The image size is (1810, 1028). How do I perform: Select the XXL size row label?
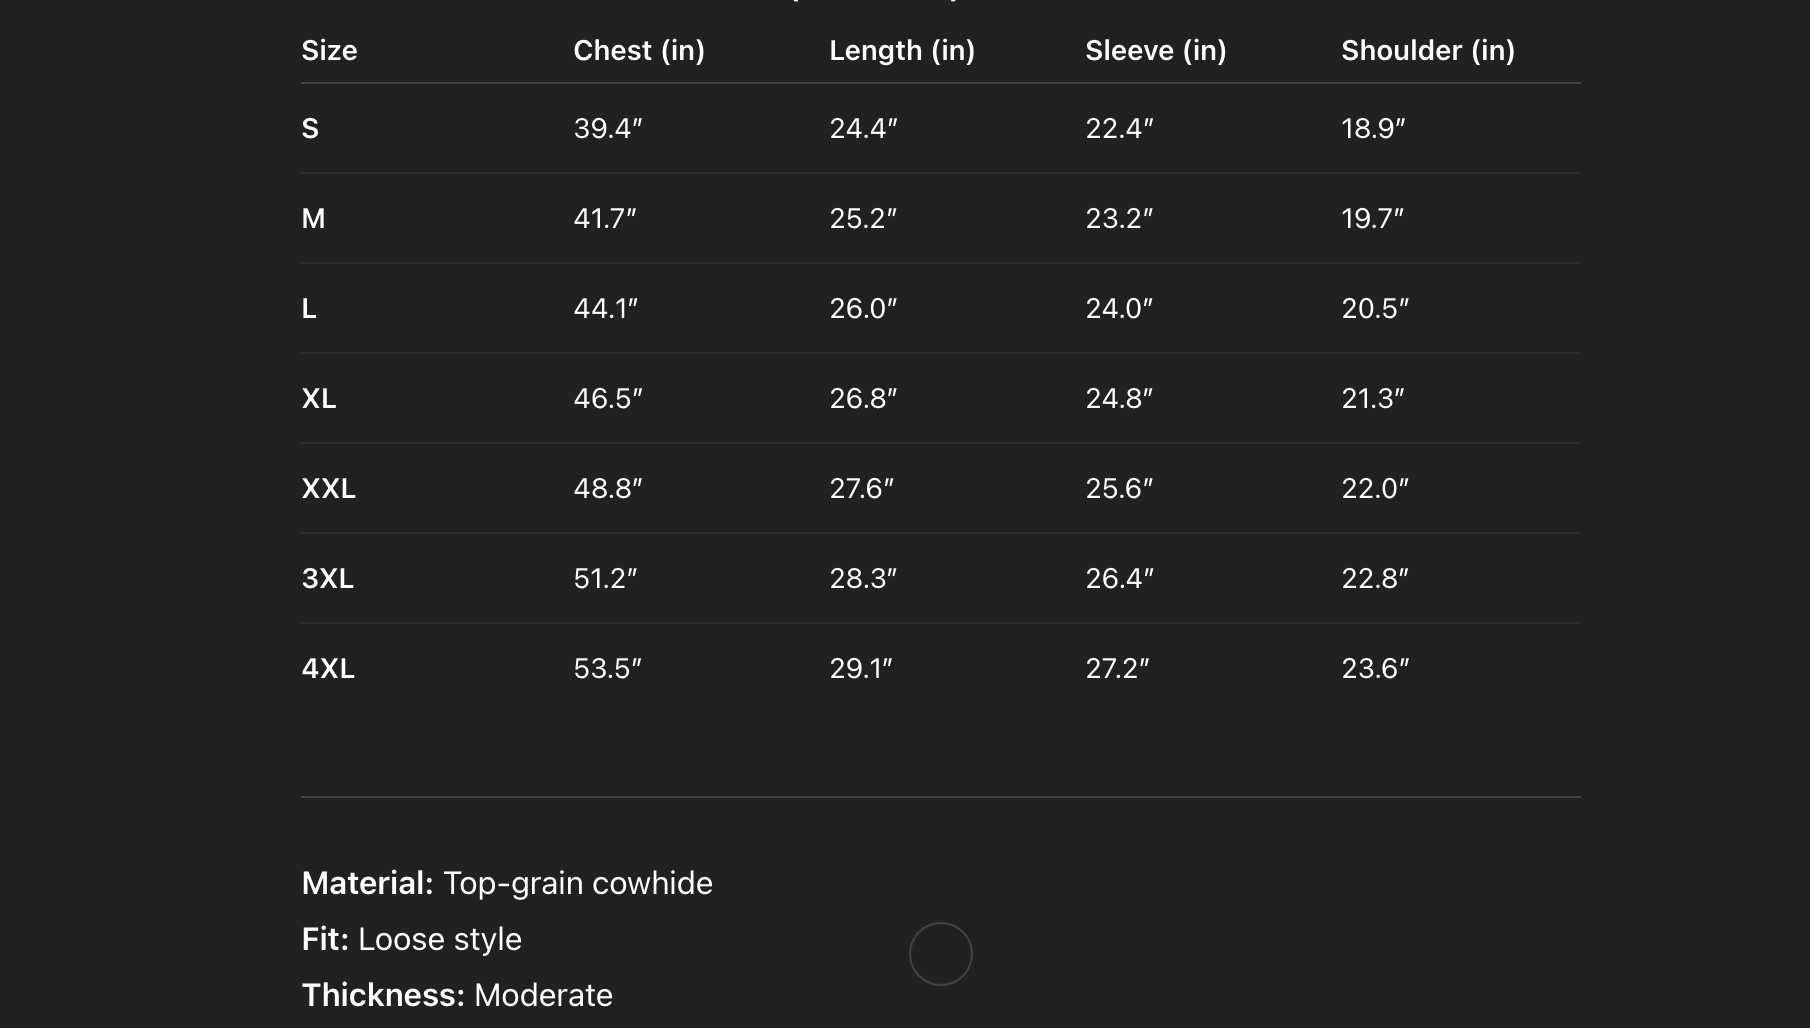coord(328,489)
